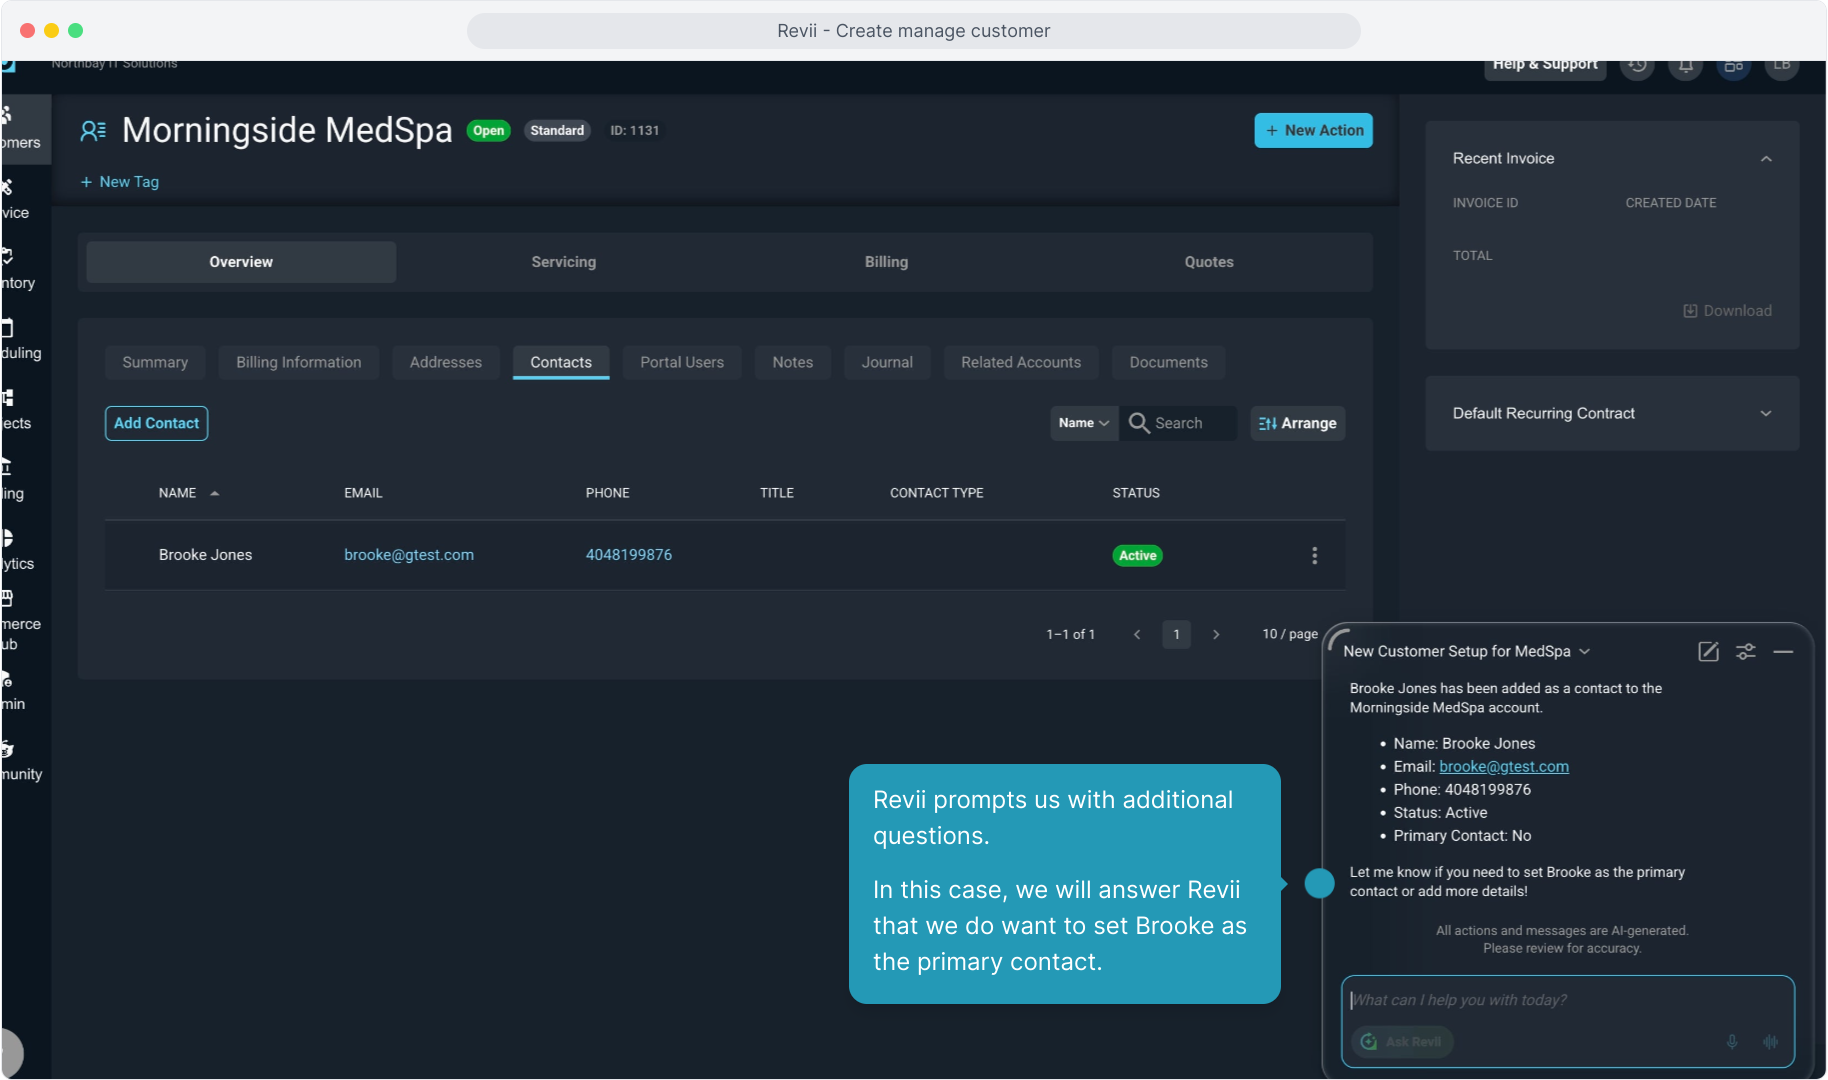Switch to the Quotes tab
Image resolution: width=1828 pixels, height=1080 pixels.
point(1209,262)
